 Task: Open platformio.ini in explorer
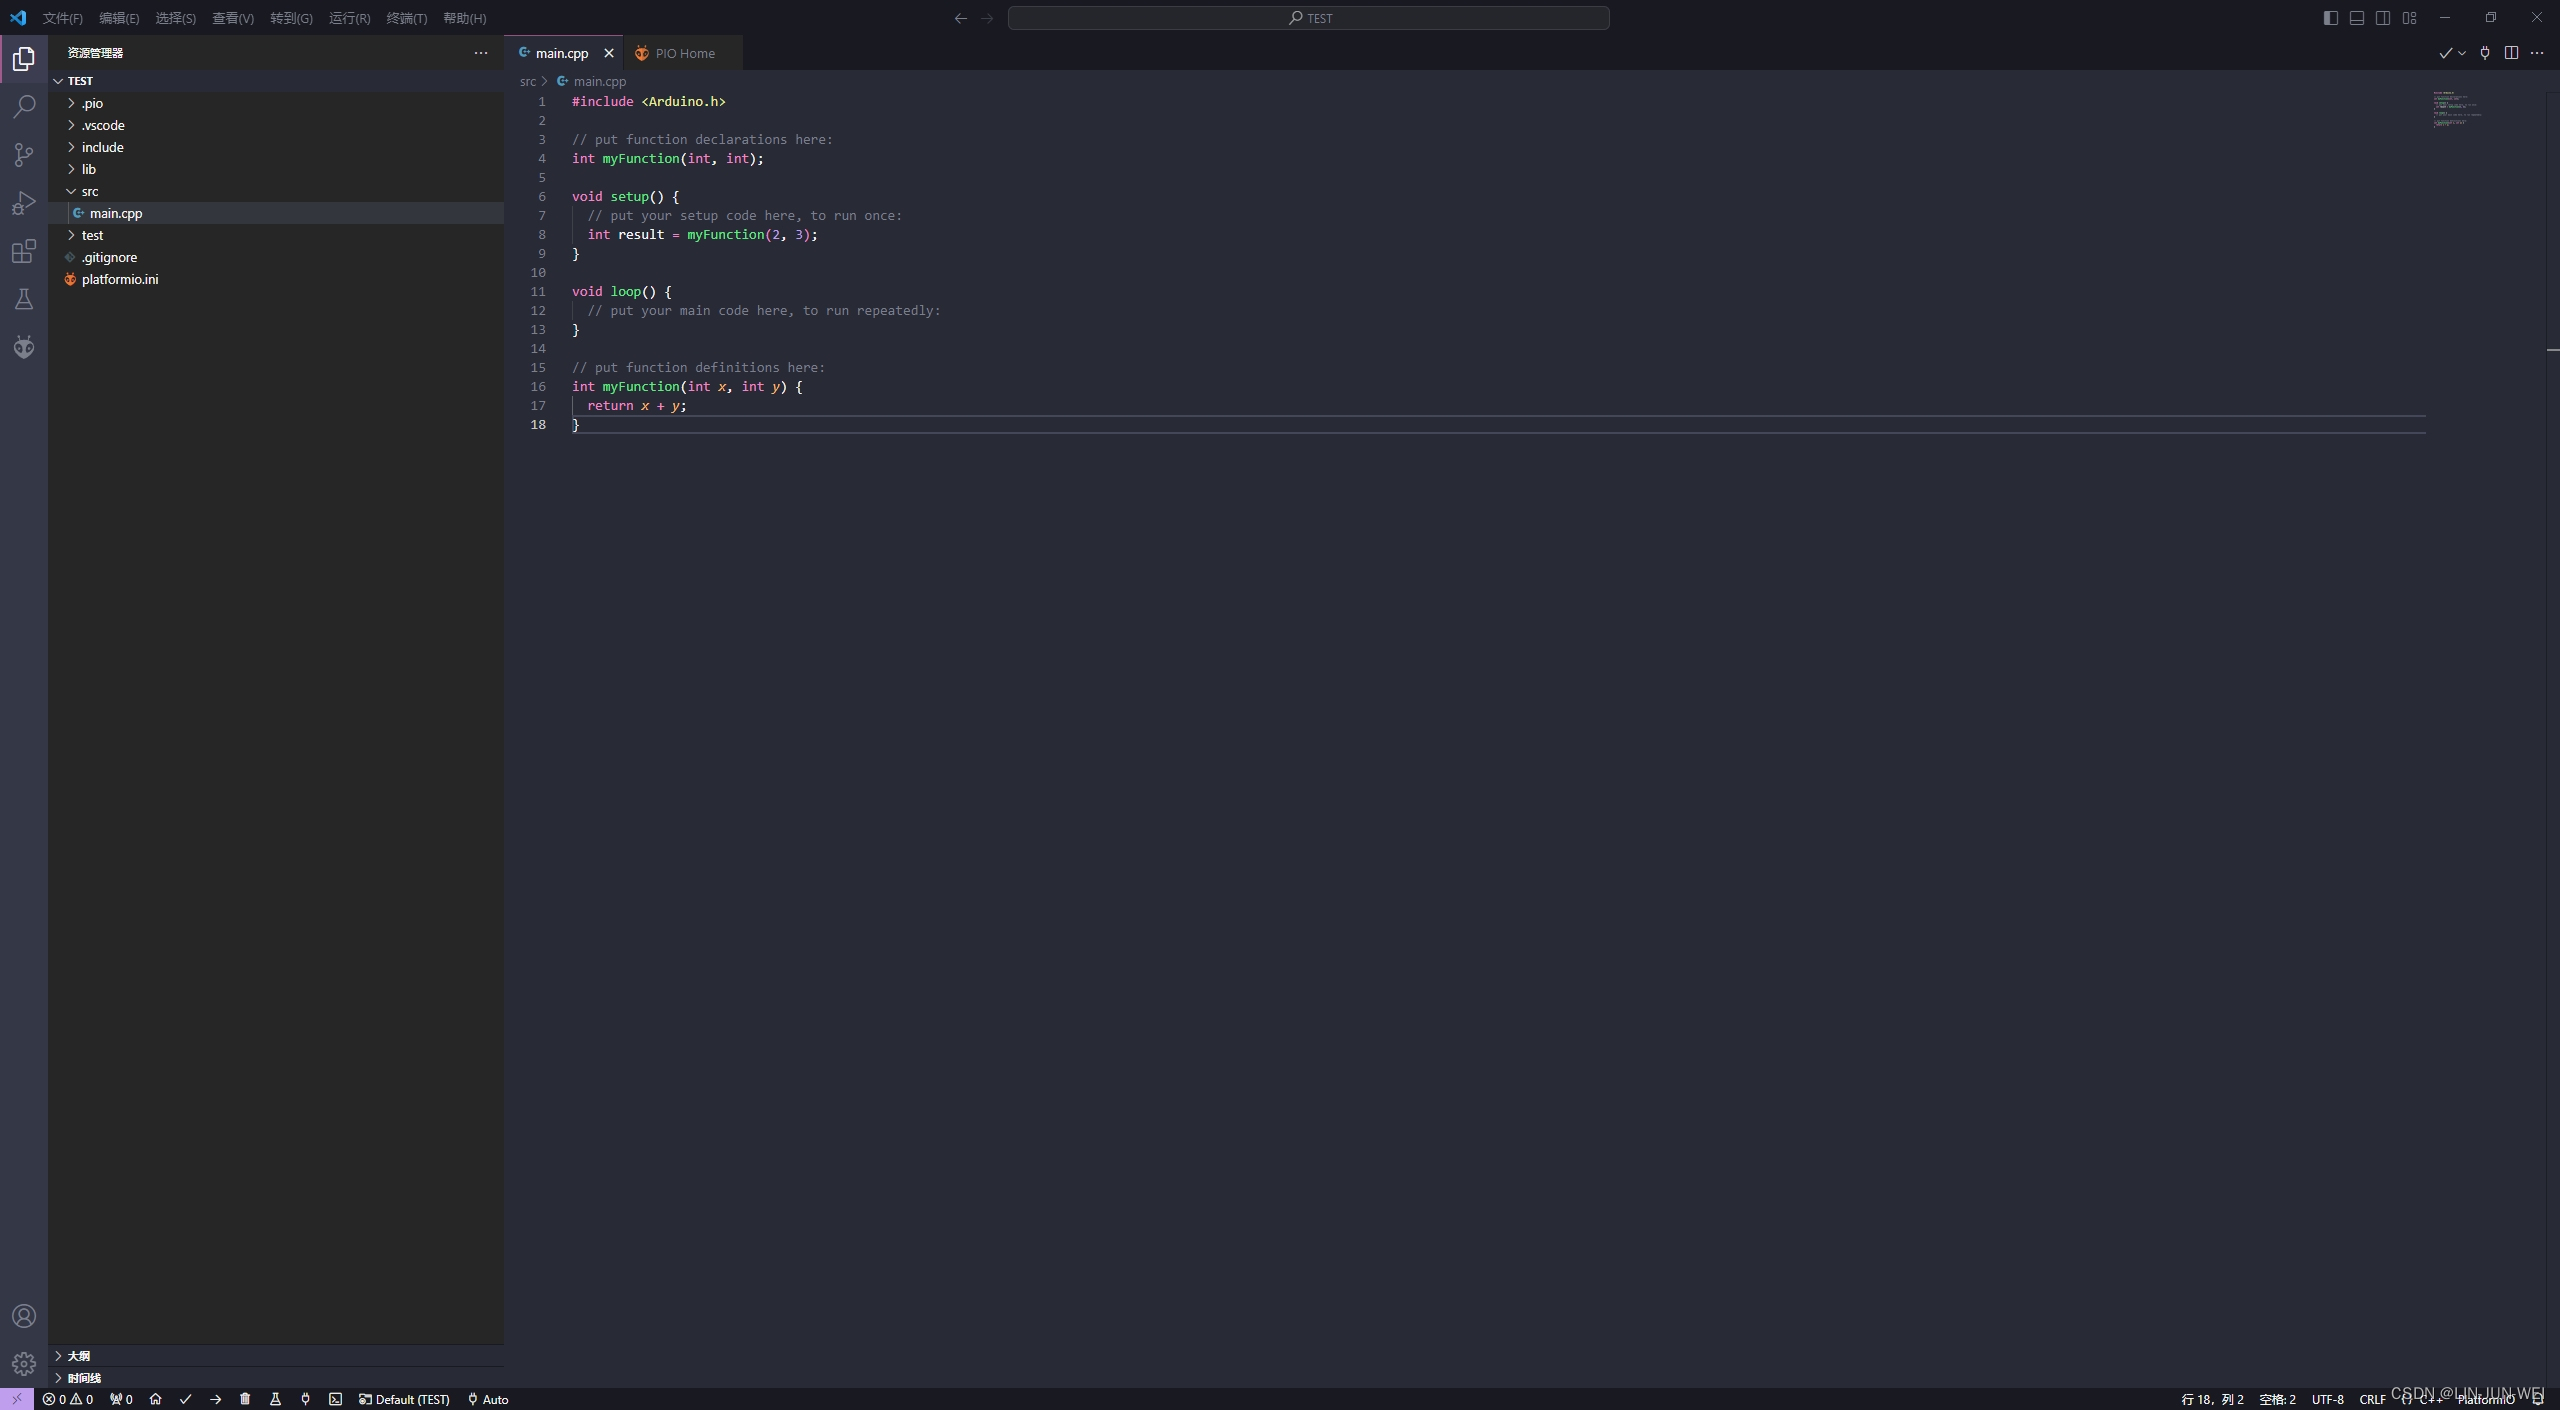[120, 279]
